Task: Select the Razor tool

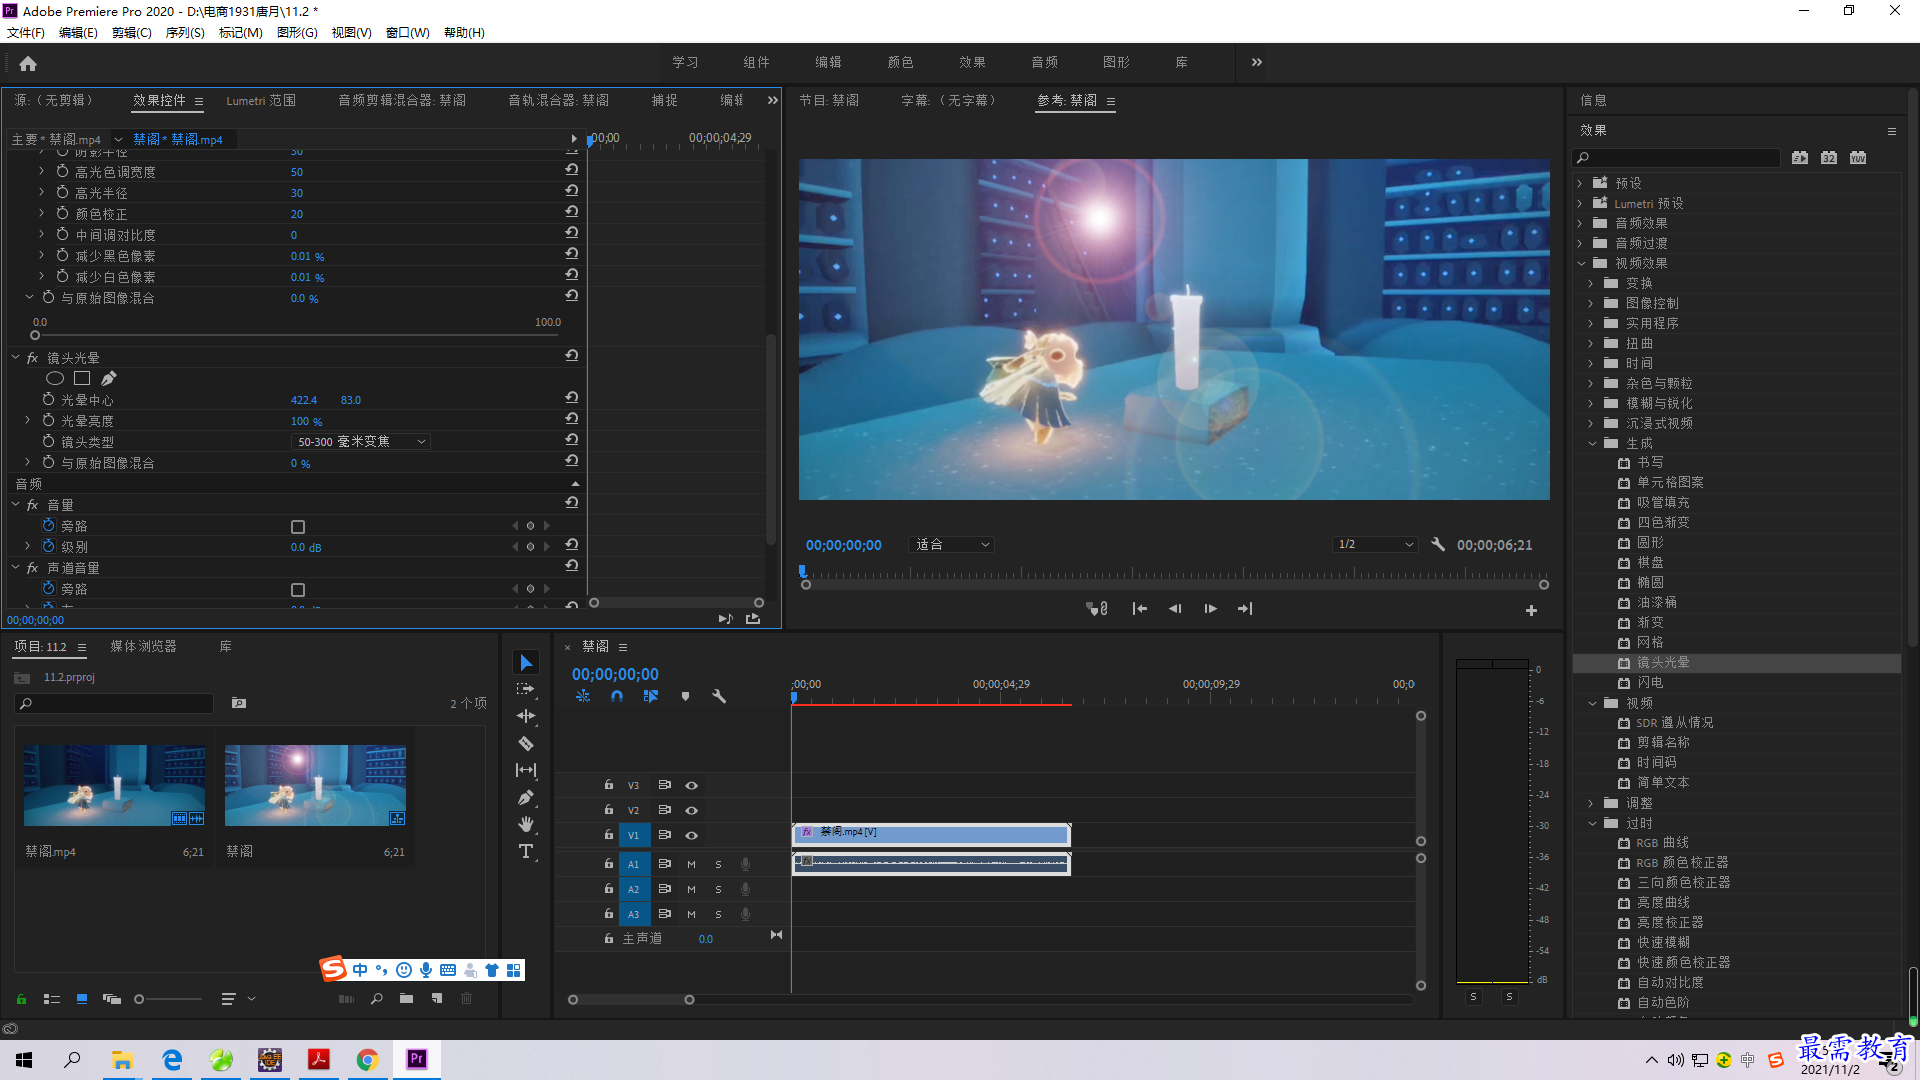Action: (526, 744)
